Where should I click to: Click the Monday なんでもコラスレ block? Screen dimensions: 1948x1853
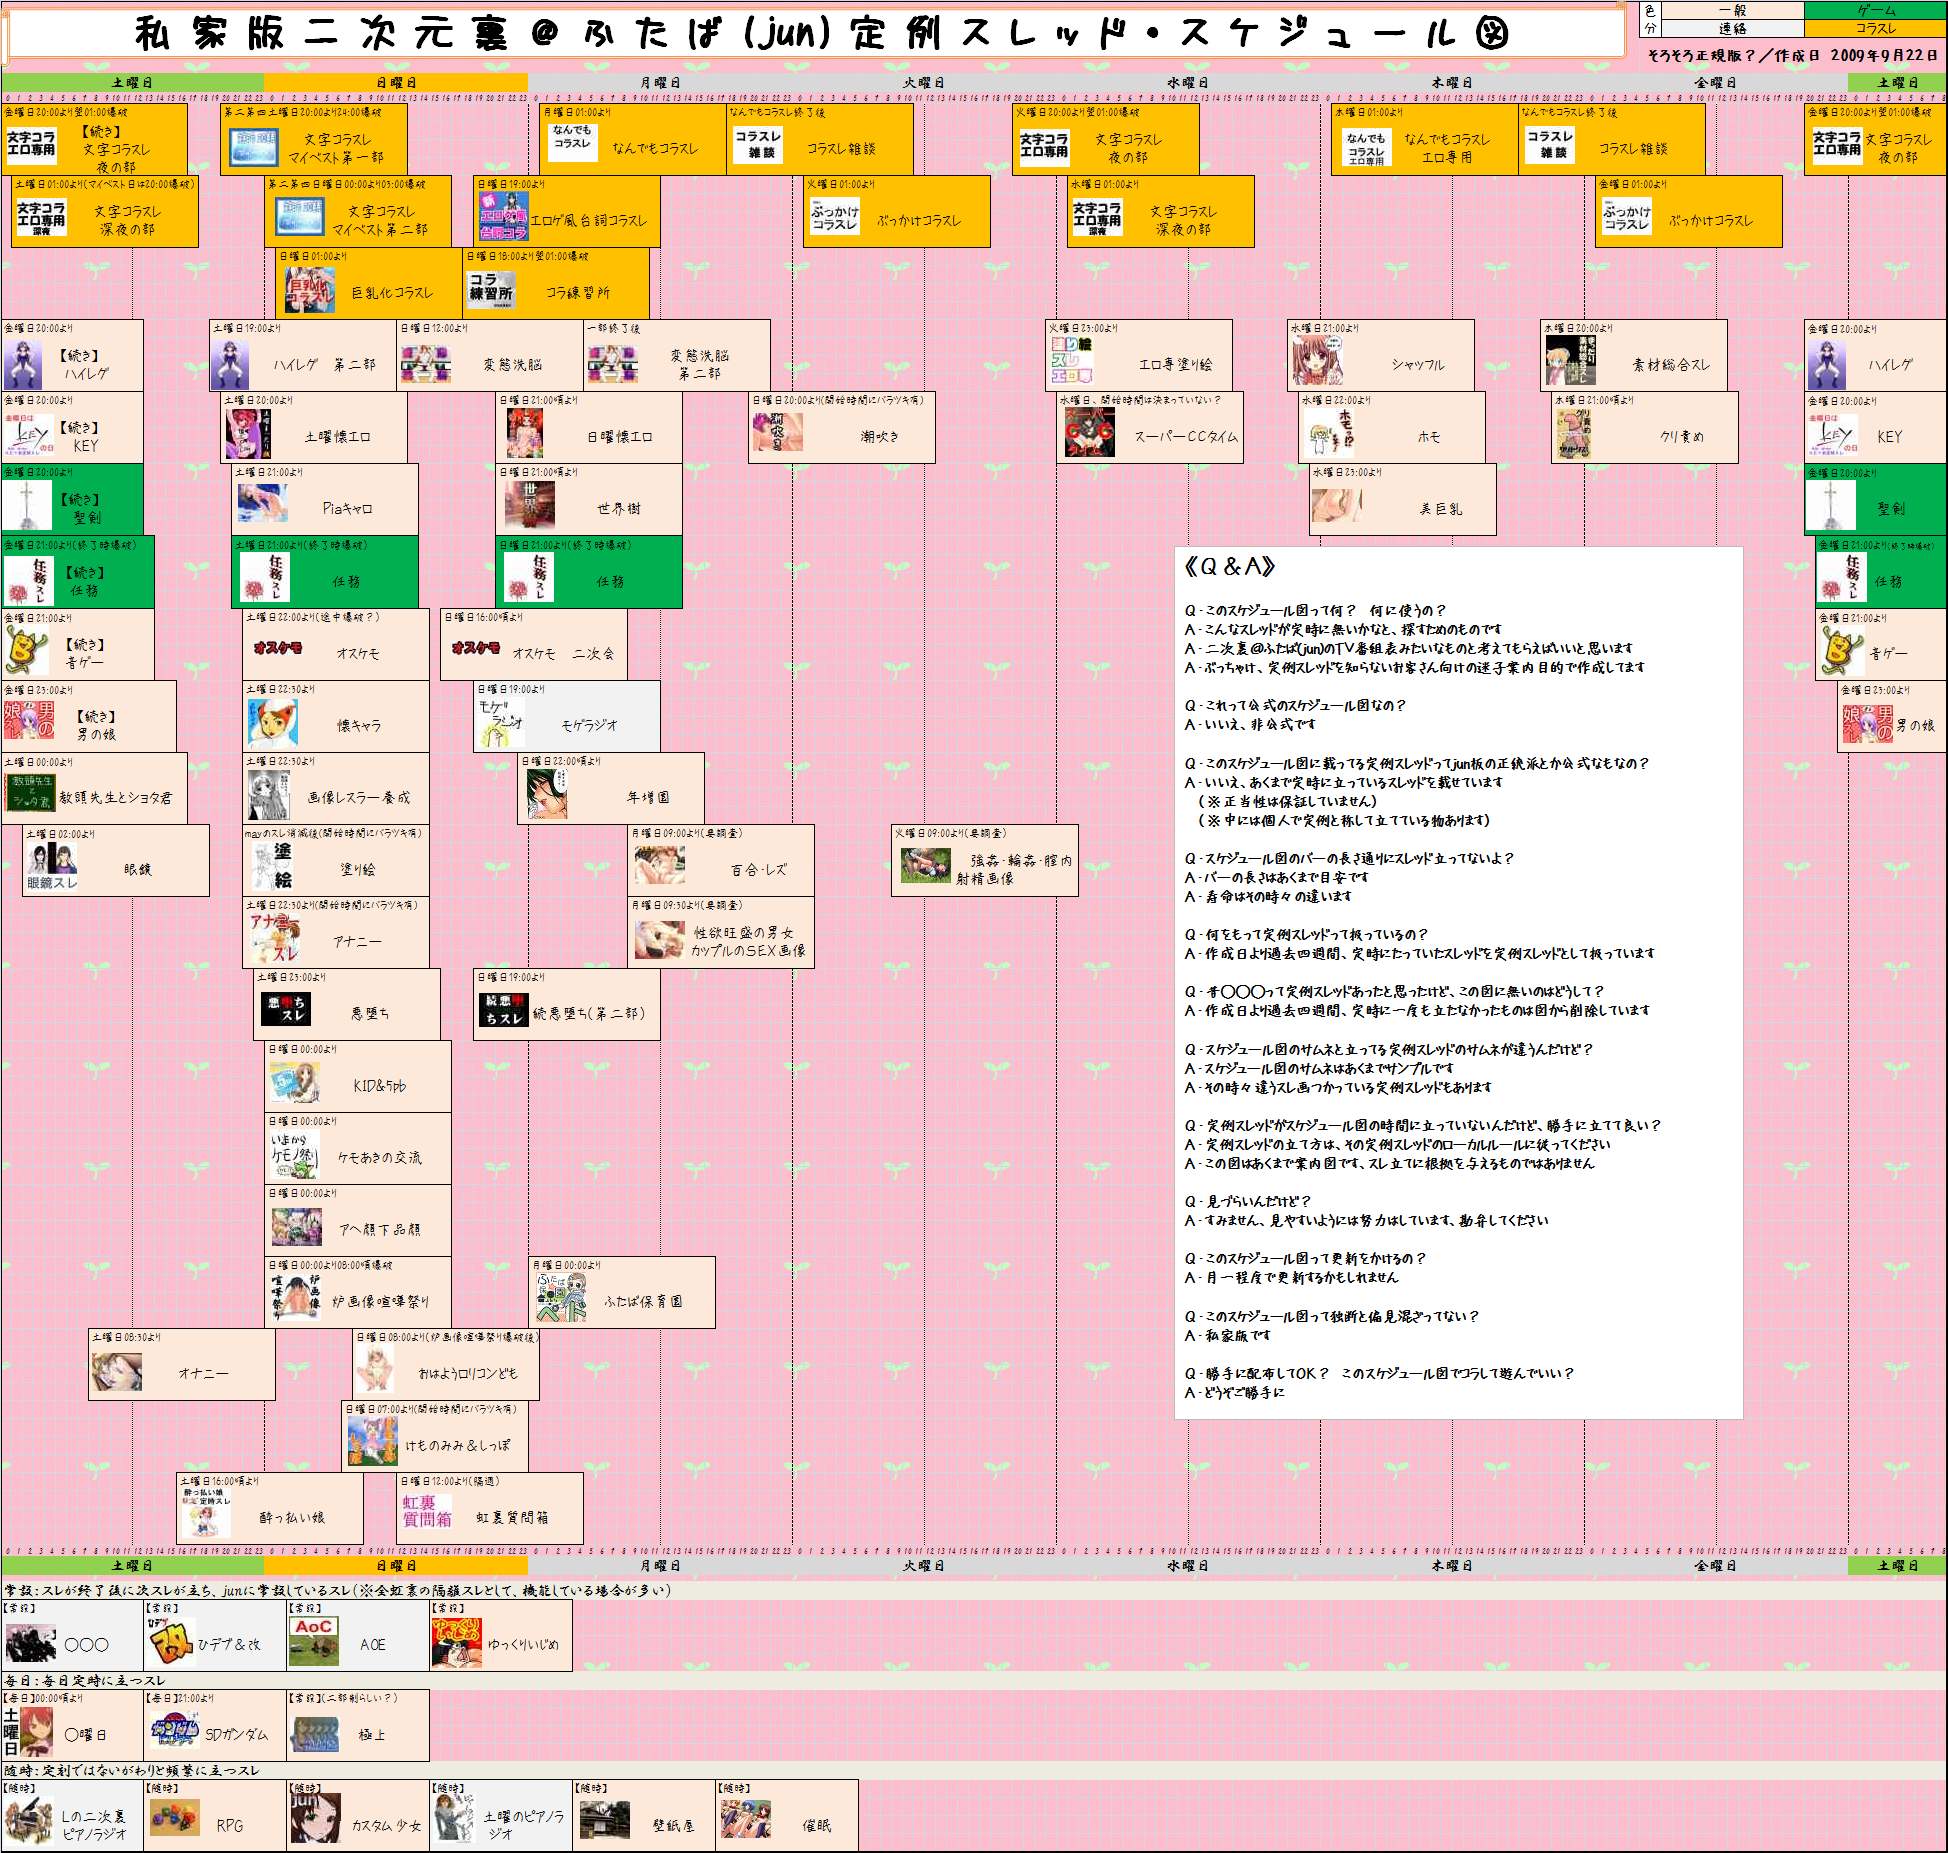[x=632, y=139]
